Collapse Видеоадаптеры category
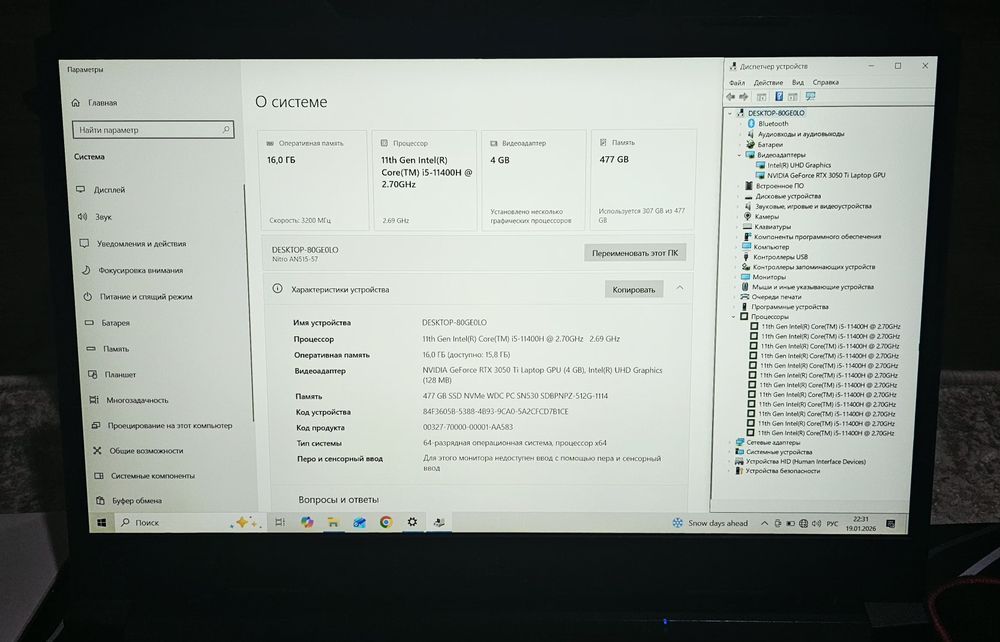The image size is (1000, 642). tap(740, 155)
